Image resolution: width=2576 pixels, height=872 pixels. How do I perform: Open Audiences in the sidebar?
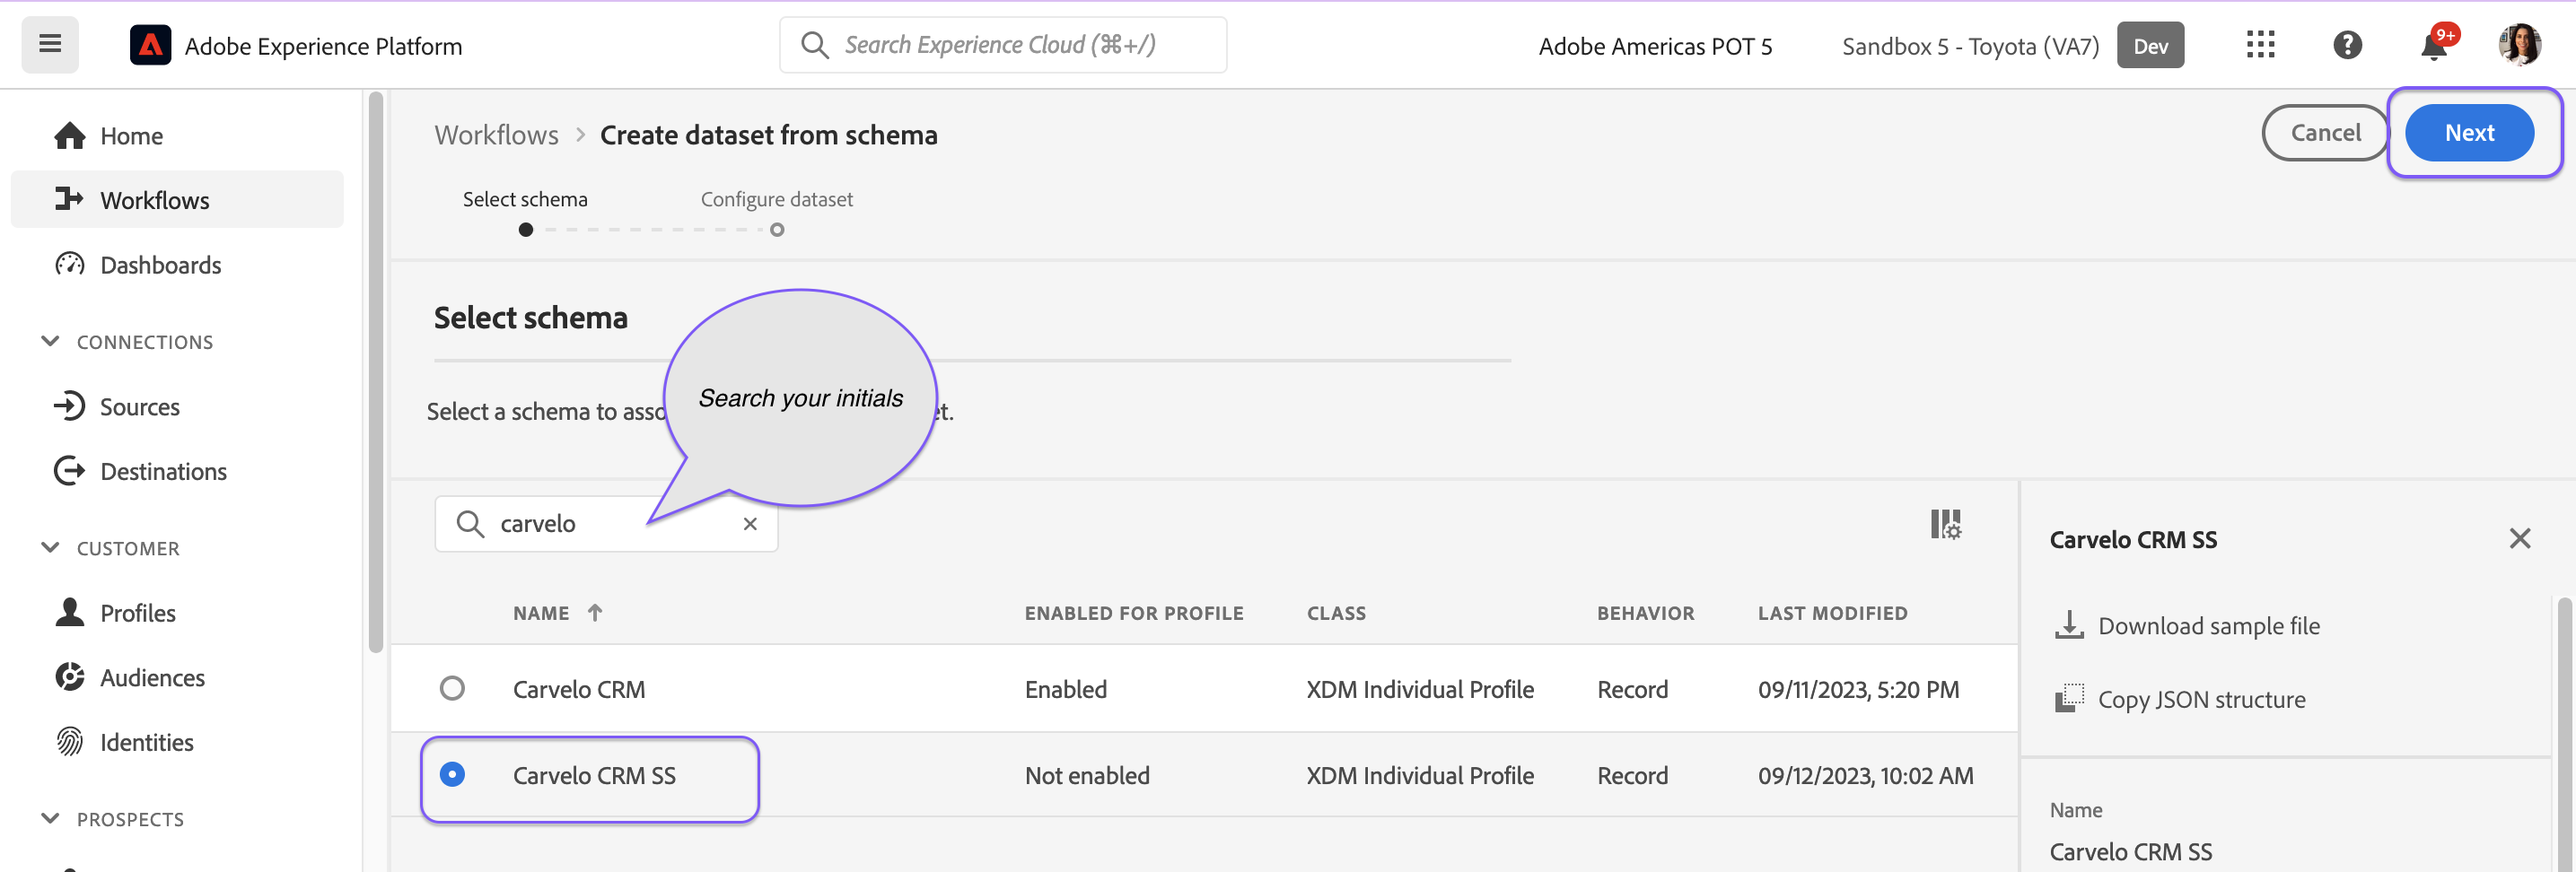177,677
